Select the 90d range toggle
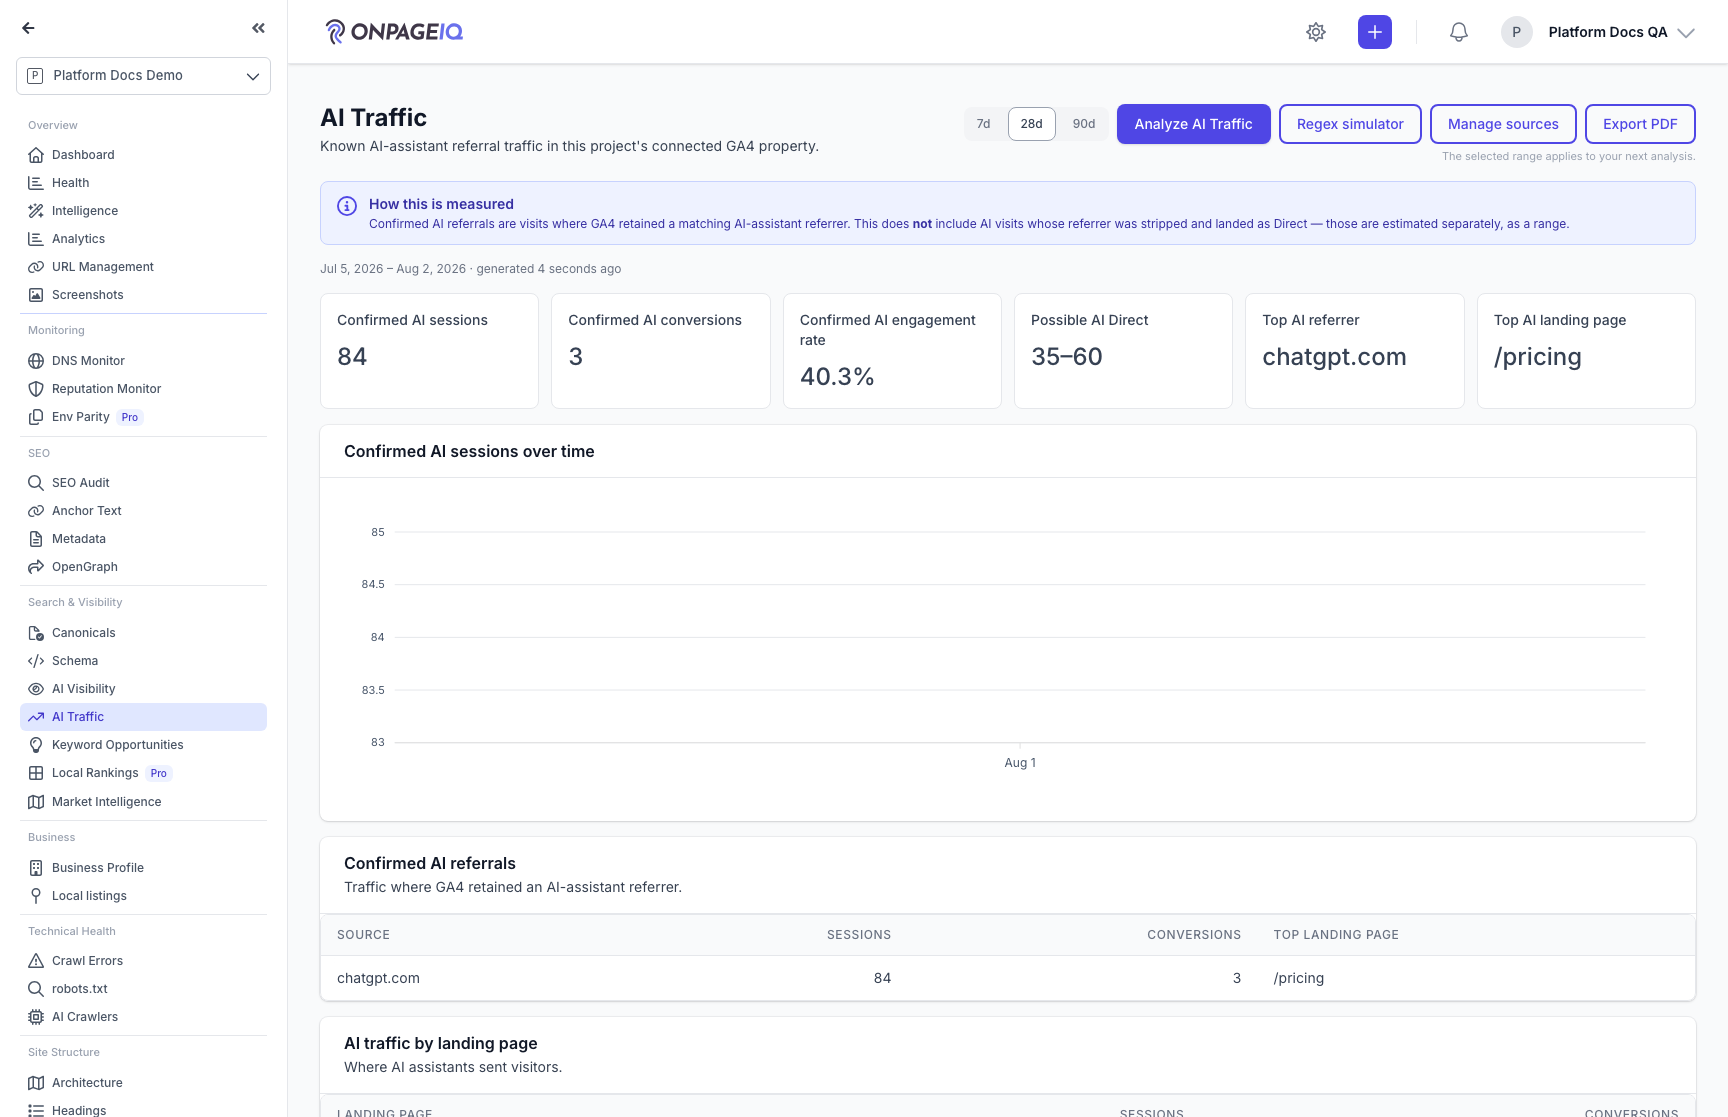Screen dimensions: 1728x1117 point(1084,124)
